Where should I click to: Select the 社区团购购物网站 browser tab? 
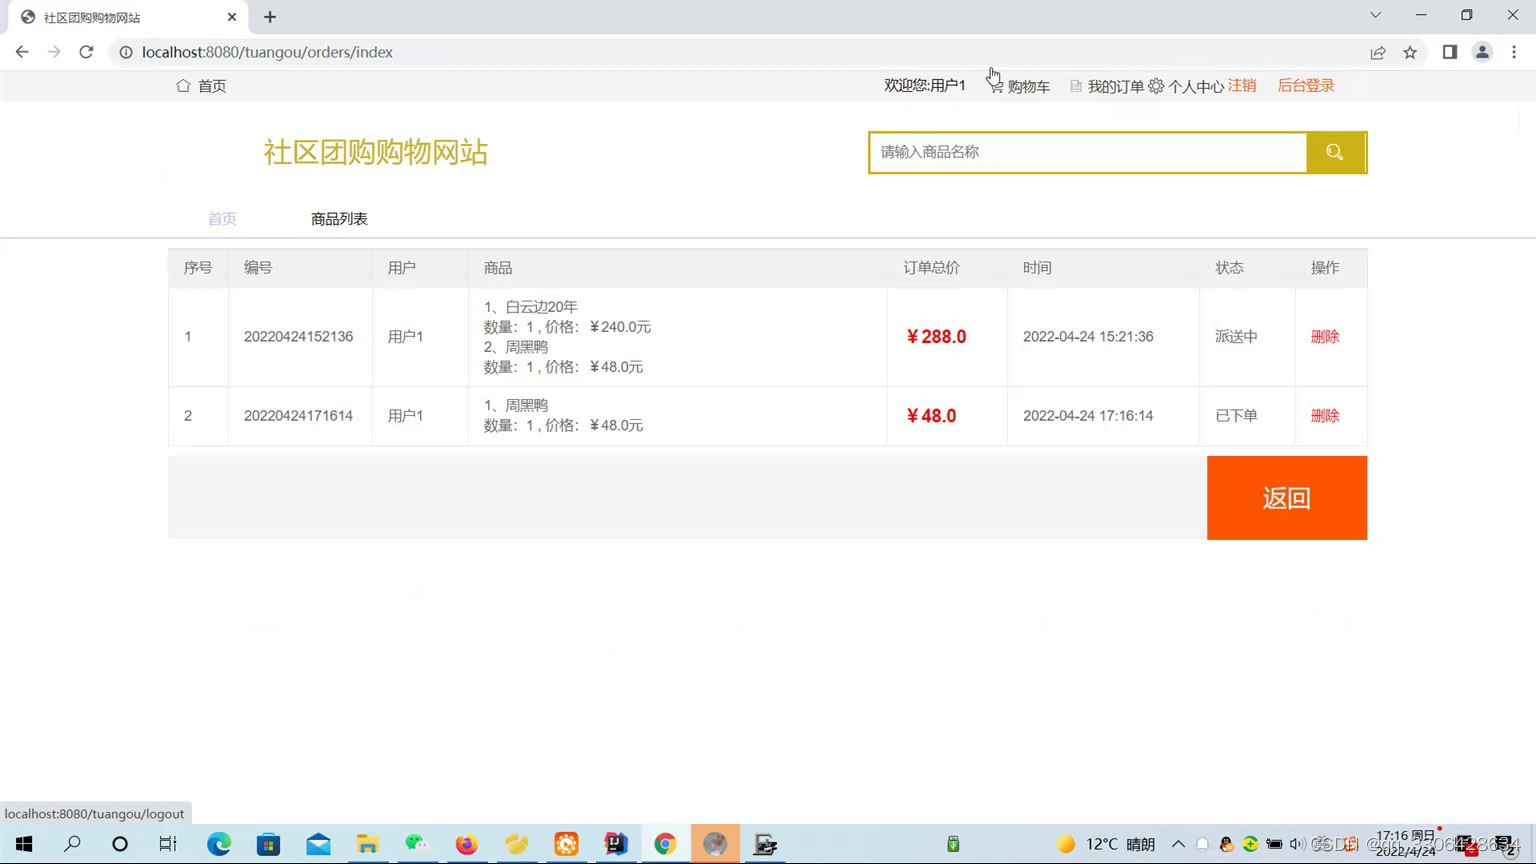pos(128,17)
